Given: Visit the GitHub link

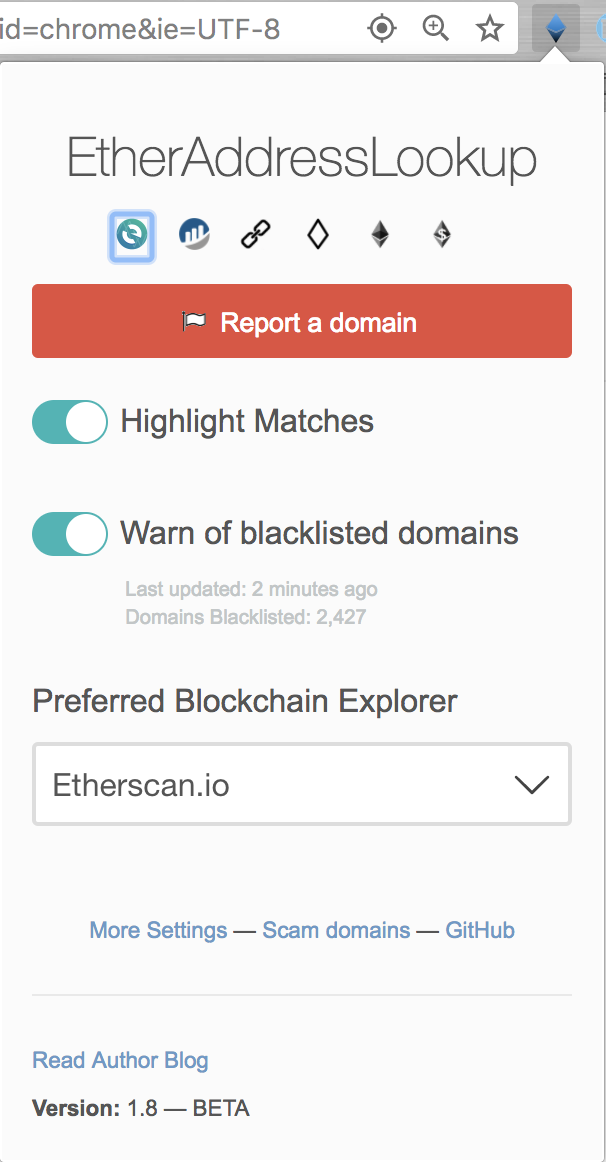Looking at the screenshot, I should pyautogui.click(x=480, y=930).
